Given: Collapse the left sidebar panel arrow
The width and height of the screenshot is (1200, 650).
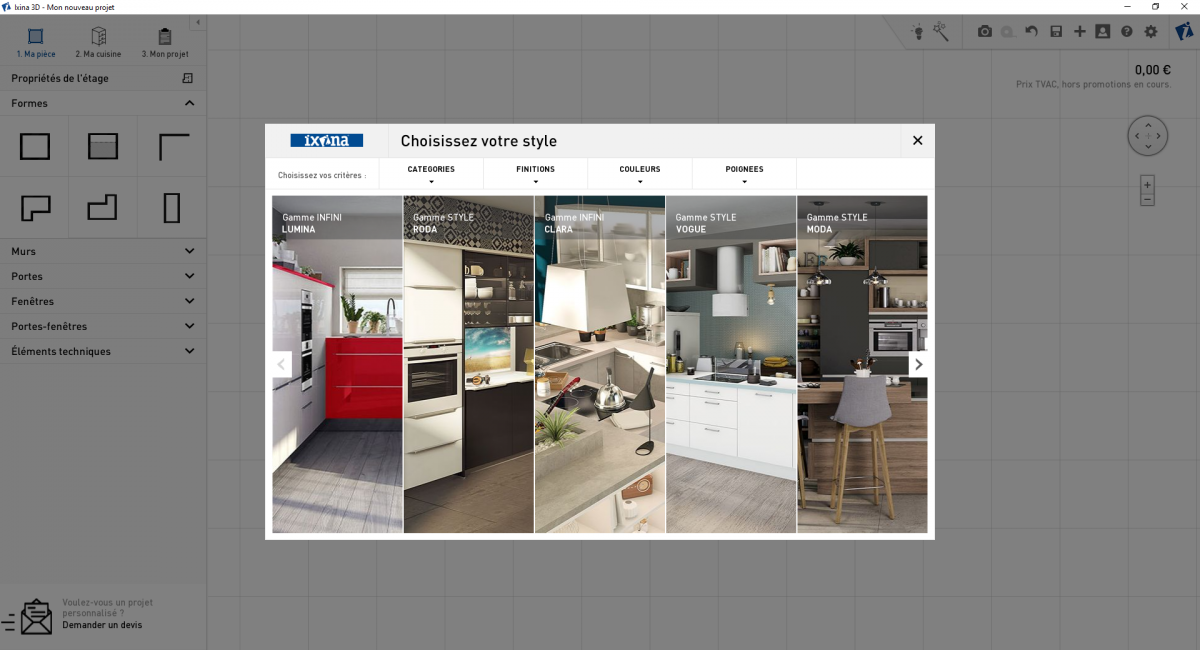Looking at the screenshot, I should (198, 22).
